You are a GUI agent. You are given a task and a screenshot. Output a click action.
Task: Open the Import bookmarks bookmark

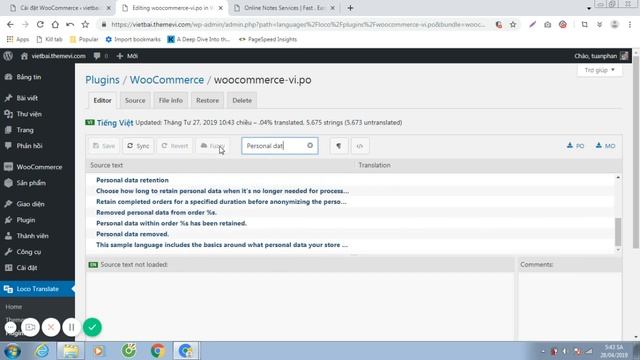pos(133,39)
